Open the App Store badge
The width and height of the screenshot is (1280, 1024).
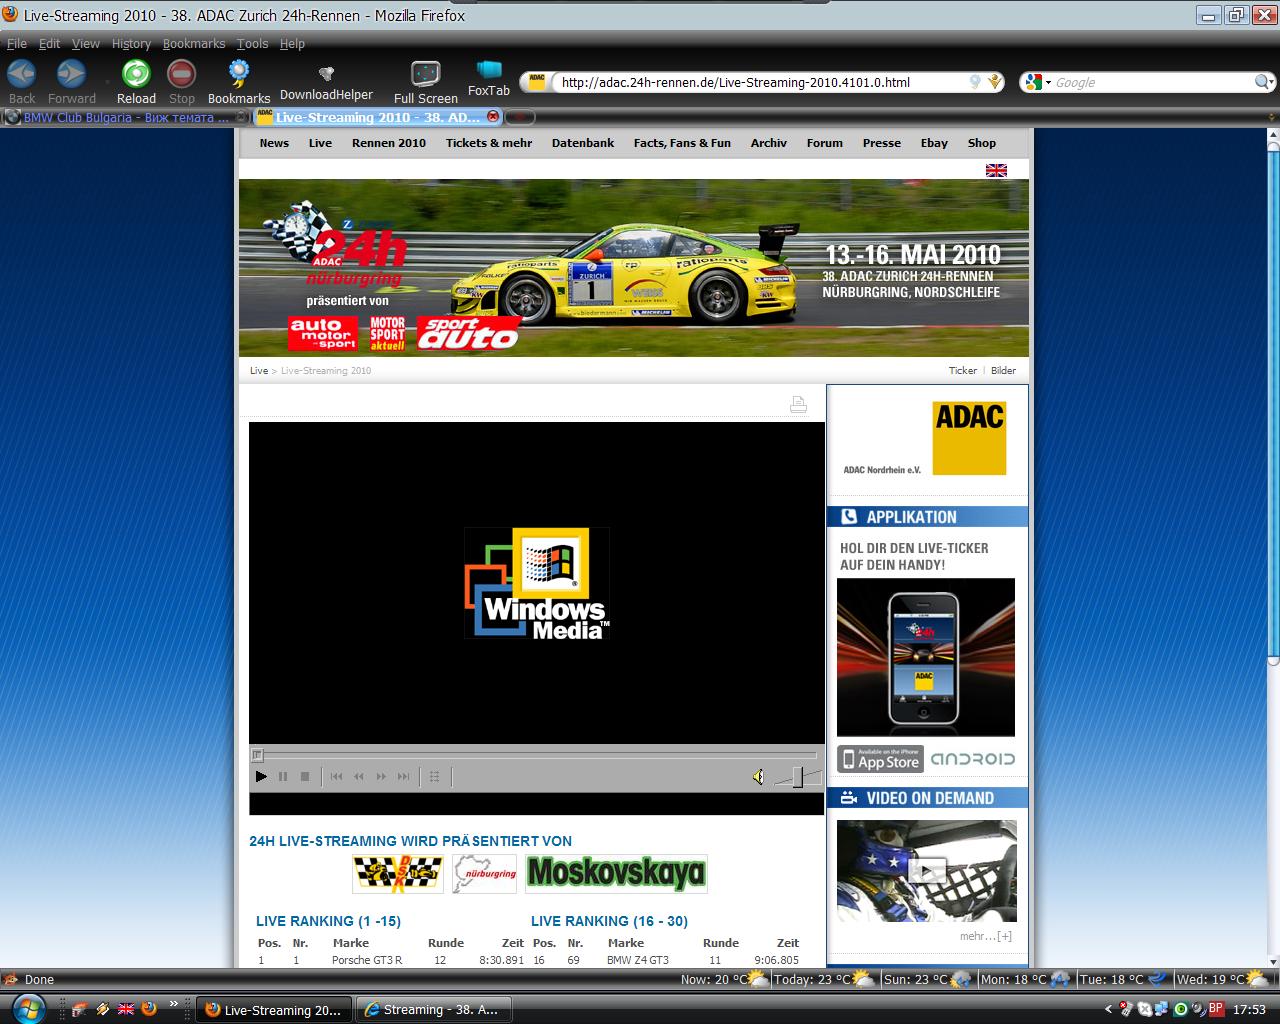(x=880, y=759)
